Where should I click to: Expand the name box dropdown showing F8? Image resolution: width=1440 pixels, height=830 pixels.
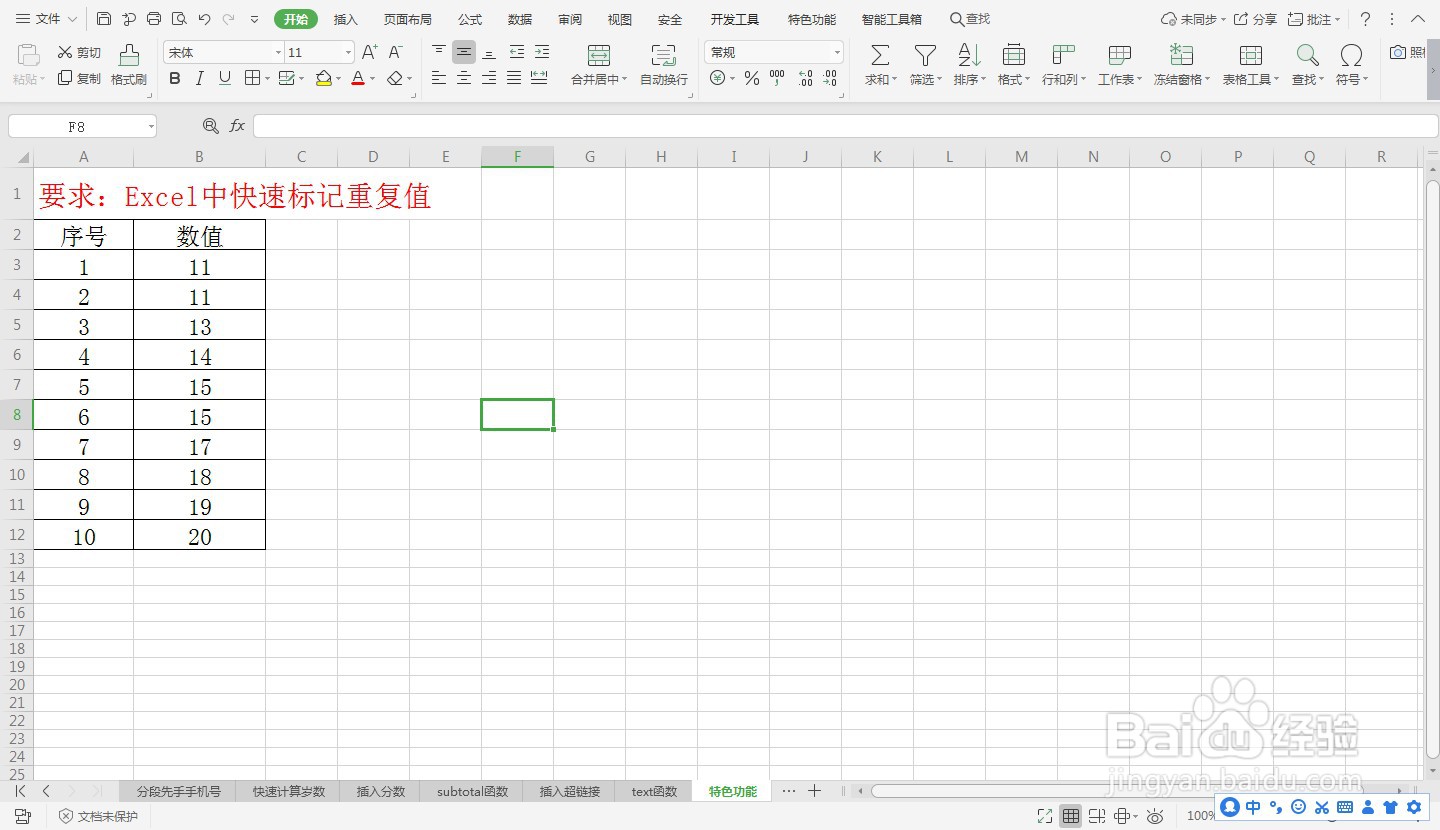[151, 126]
